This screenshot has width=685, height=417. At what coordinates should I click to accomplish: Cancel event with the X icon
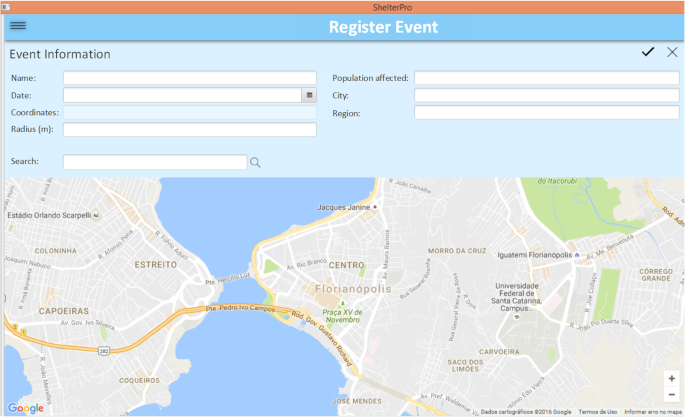[672, 52]
